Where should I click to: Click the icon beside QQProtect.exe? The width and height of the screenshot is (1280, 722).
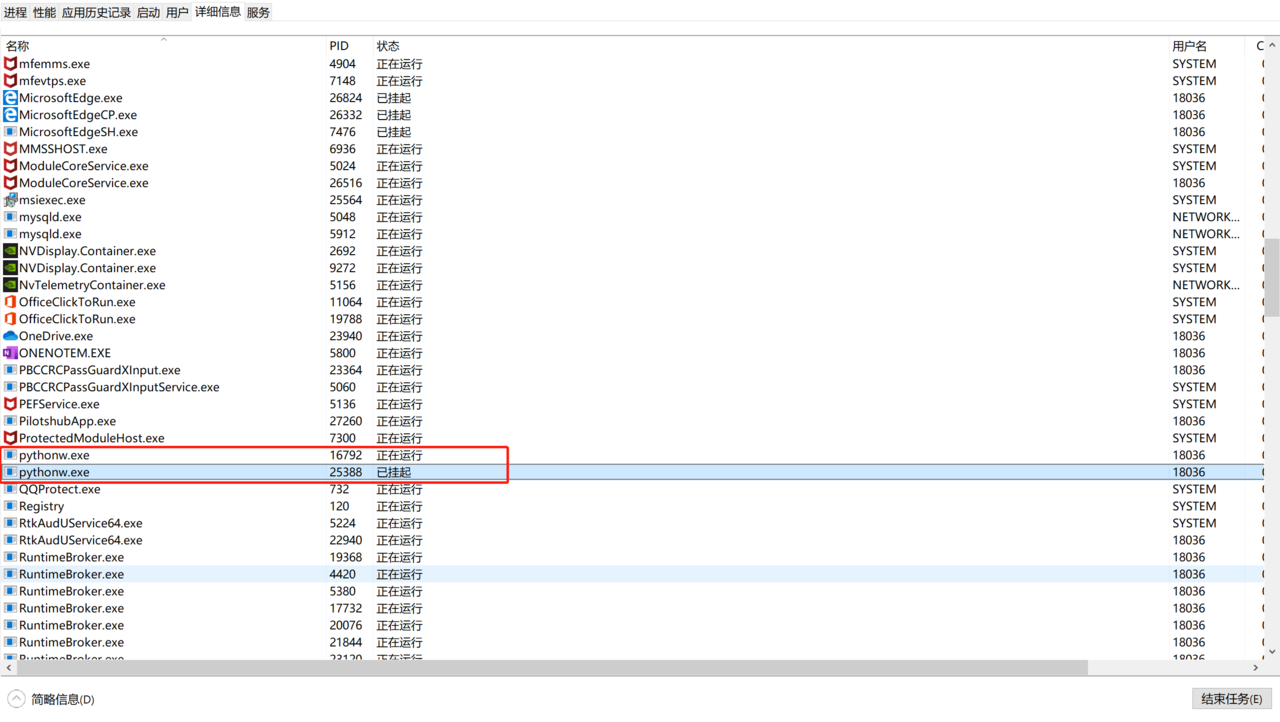tap(10, 489)
